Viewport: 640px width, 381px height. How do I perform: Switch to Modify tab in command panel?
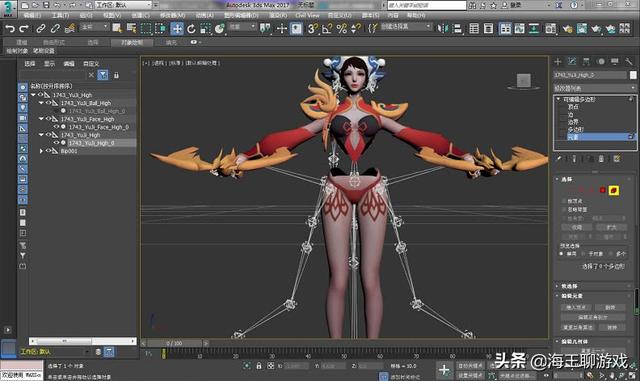coord(572,62)
